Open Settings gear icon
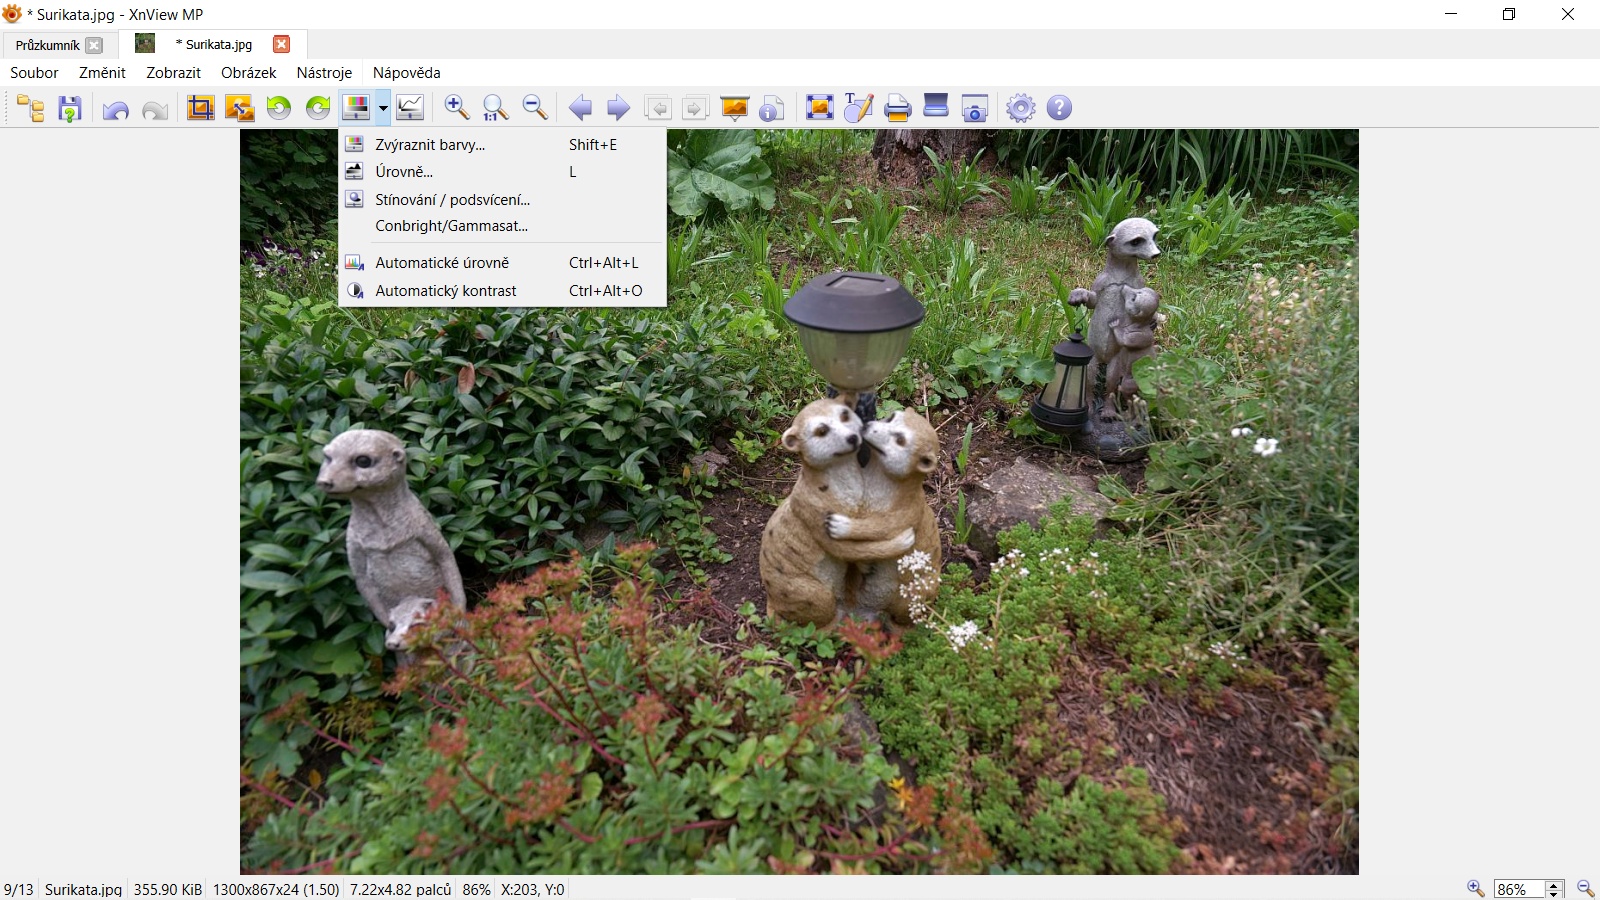 [x=1020, y=108]
